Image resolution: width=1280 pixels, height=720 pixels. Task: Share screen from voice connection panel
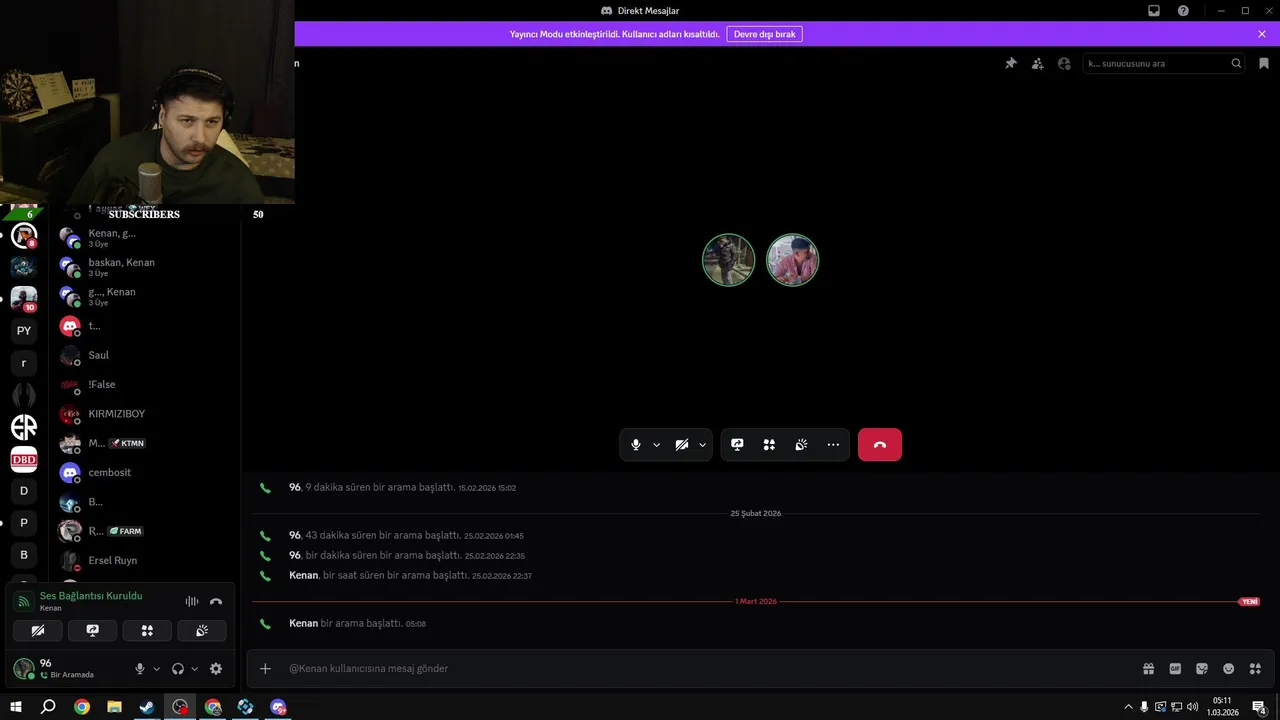93,630
